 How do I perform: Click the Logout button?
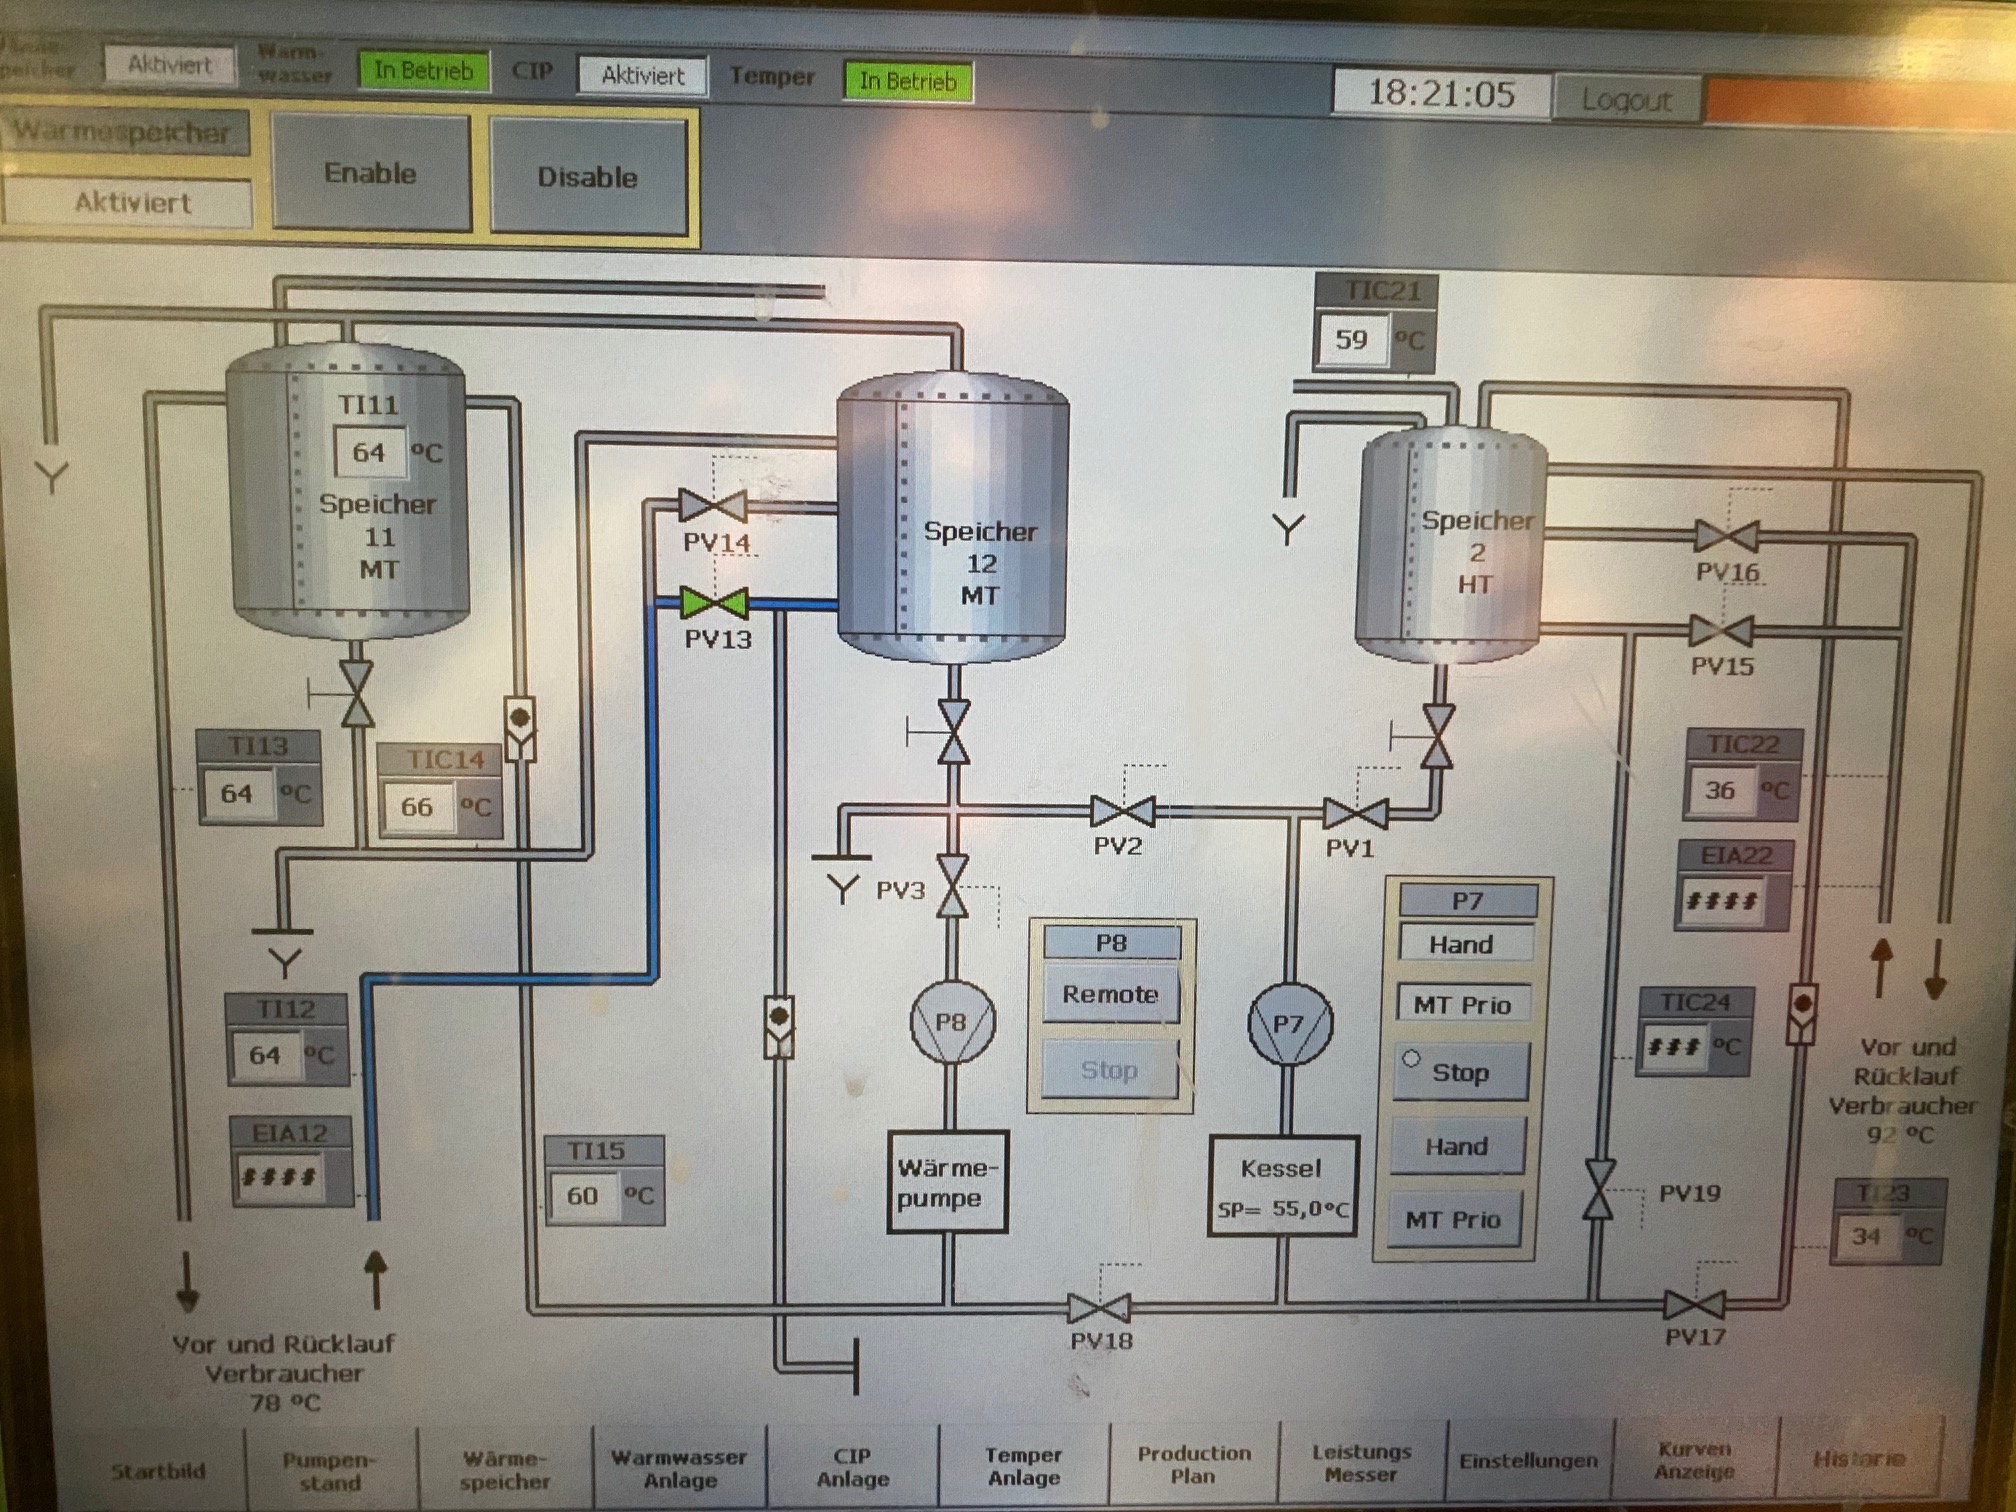pos(1626,99)
